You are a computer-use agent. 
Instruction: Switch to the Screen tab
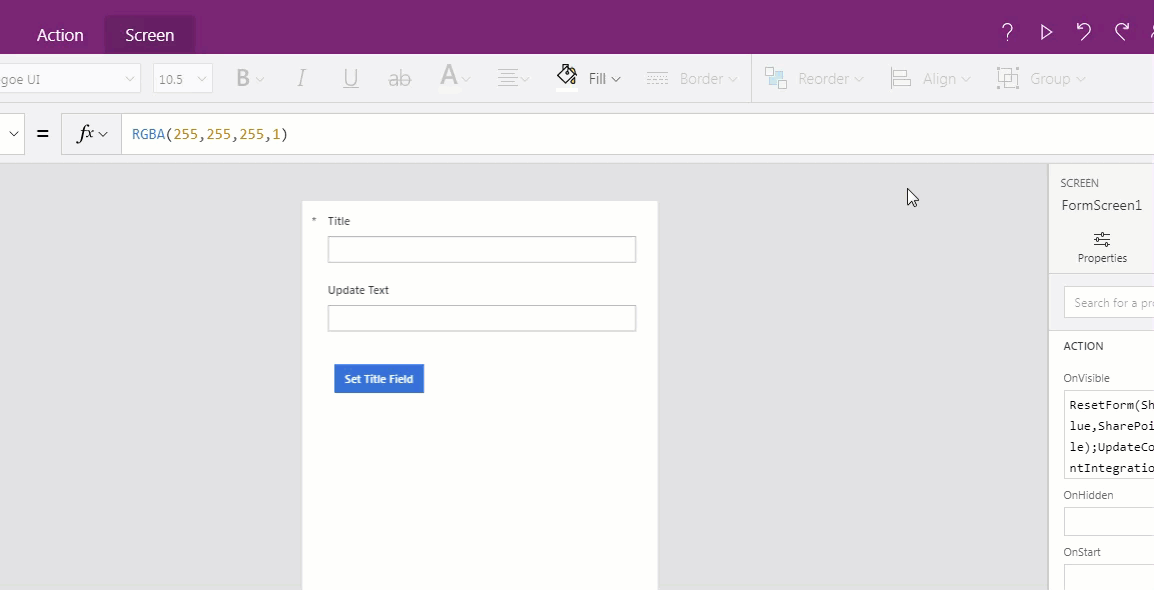(149, 34)
